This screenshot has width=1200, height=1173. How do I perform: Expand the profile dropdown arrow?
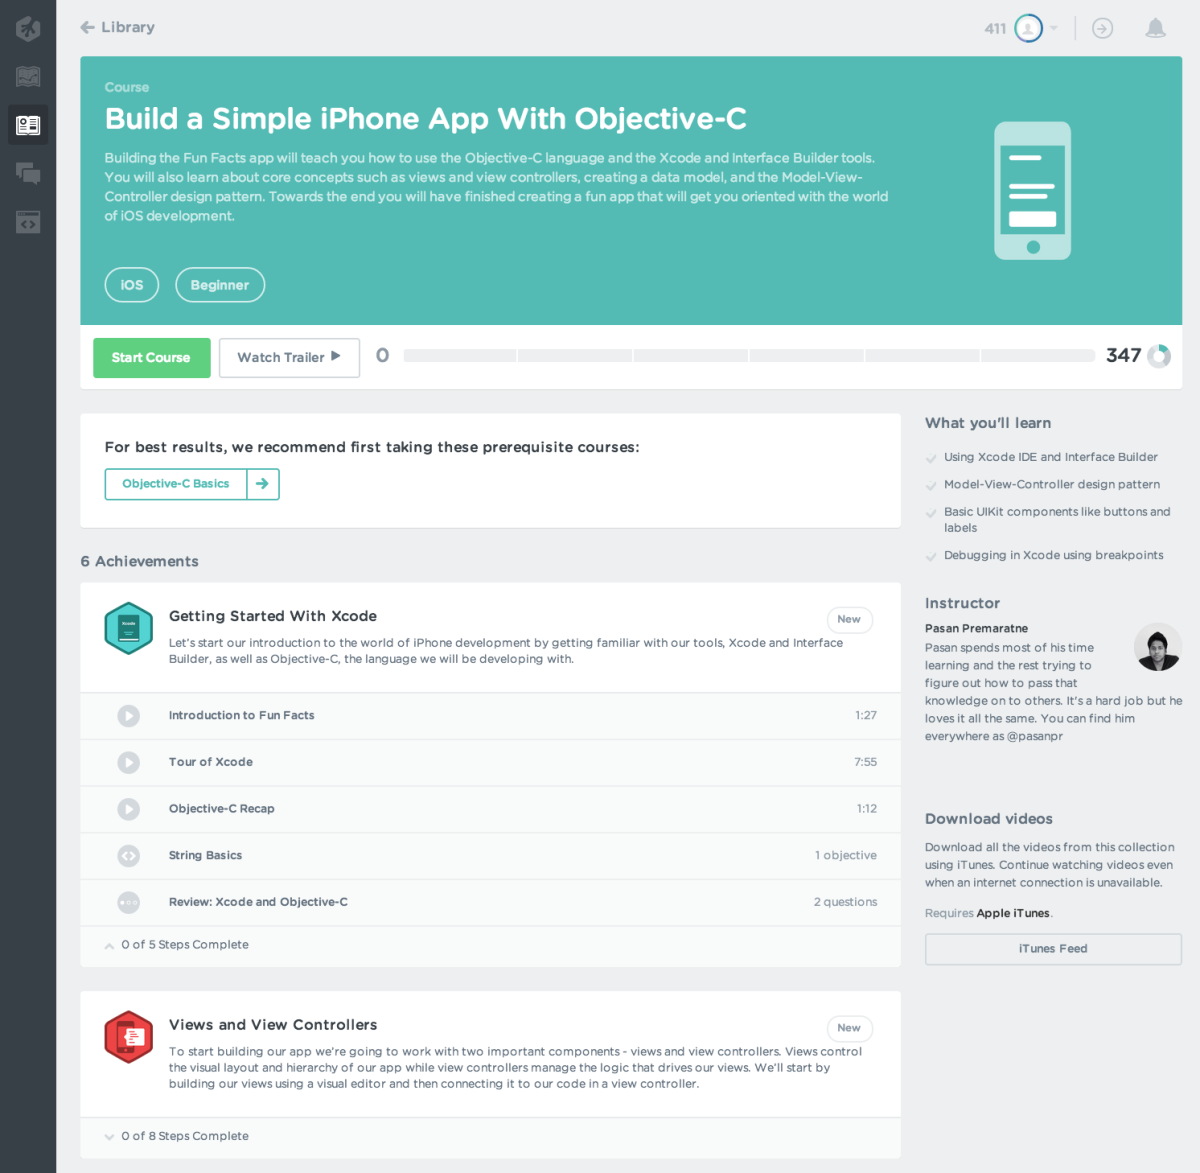[x=1054, y=28]
